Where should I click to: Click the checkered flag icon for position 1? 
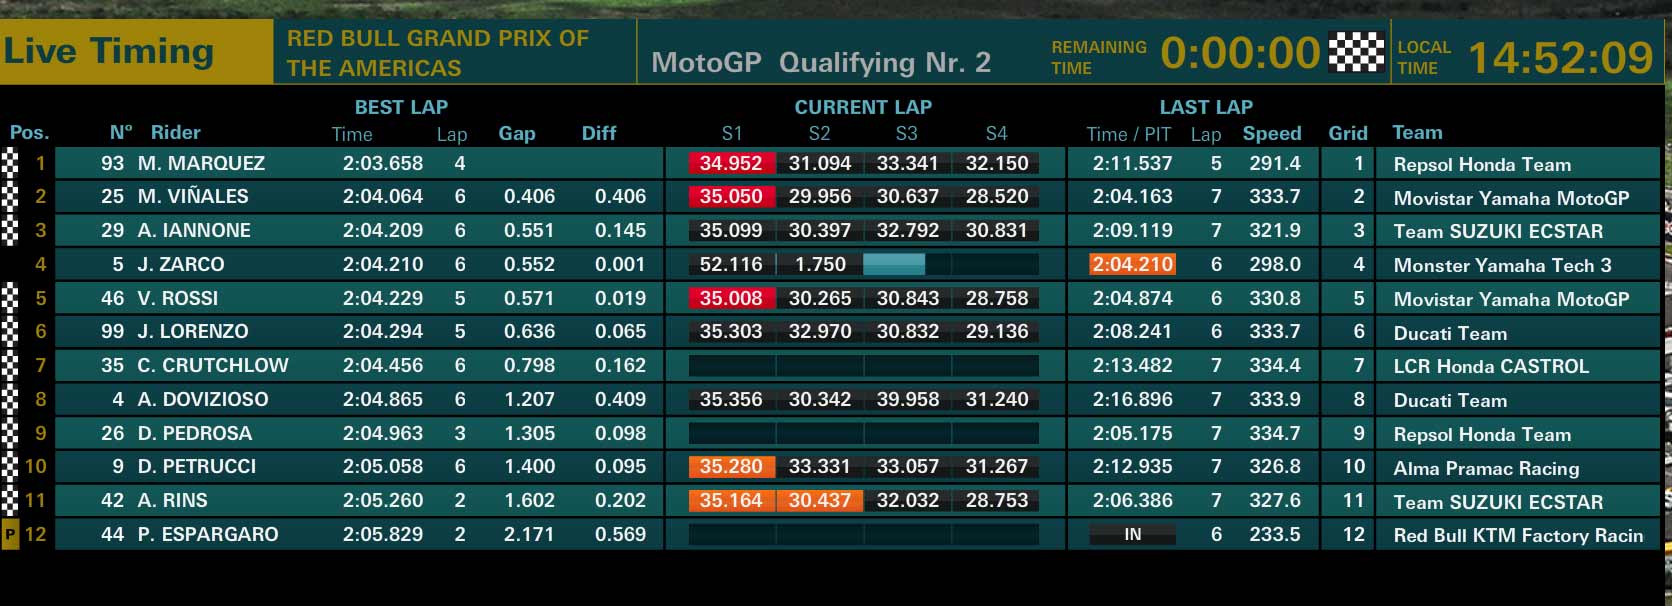point(10,163)
